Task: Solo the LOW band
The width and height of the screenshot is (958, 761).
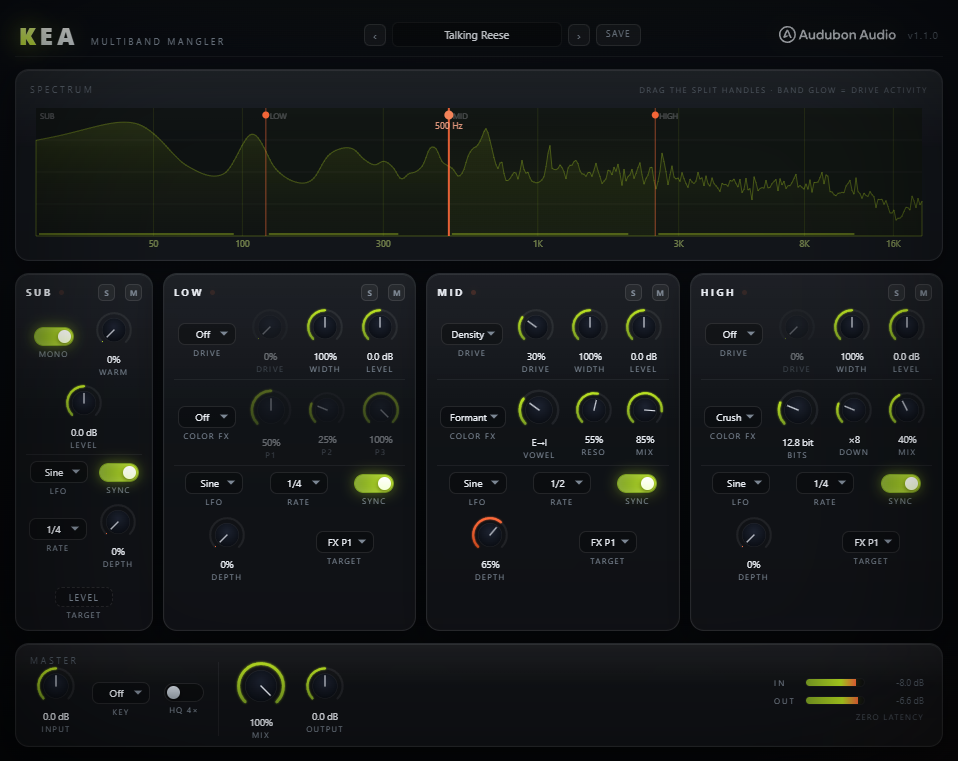Action: tap(369, 293)
